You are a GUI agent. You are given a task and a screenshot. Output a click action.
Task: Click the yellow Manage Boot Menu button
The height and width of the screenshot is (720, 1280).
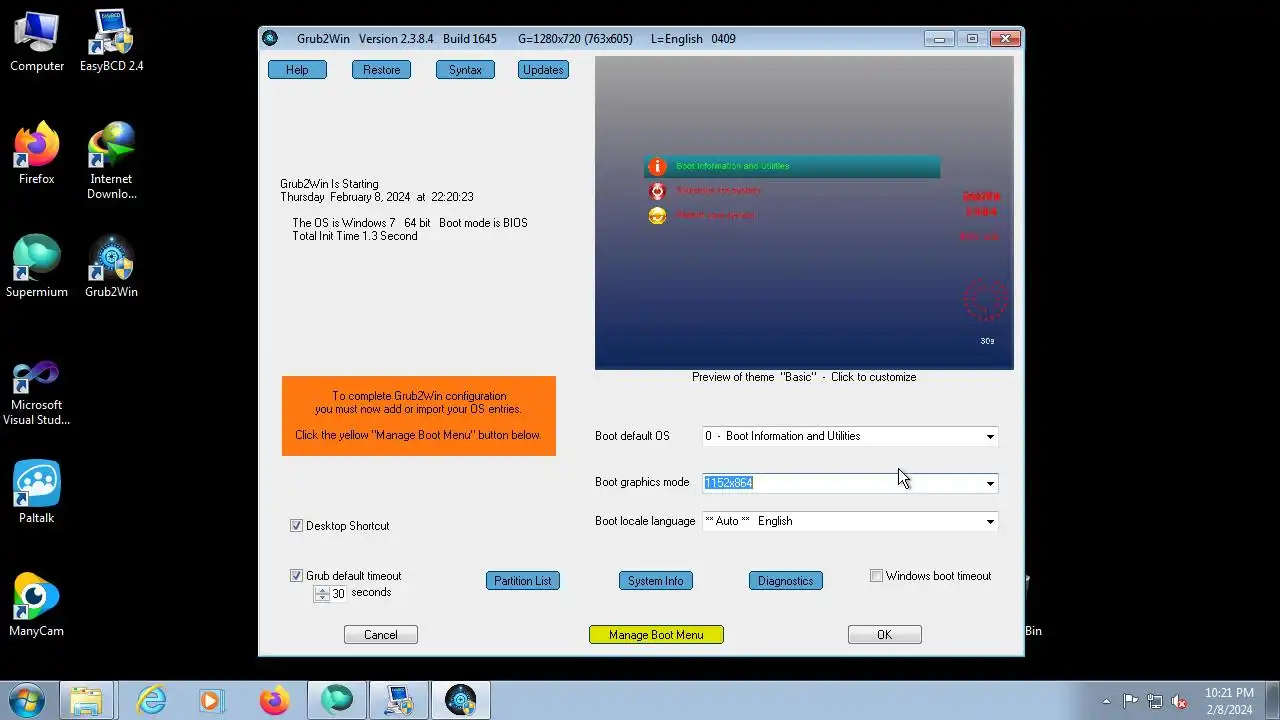click(x=656, y=635)
